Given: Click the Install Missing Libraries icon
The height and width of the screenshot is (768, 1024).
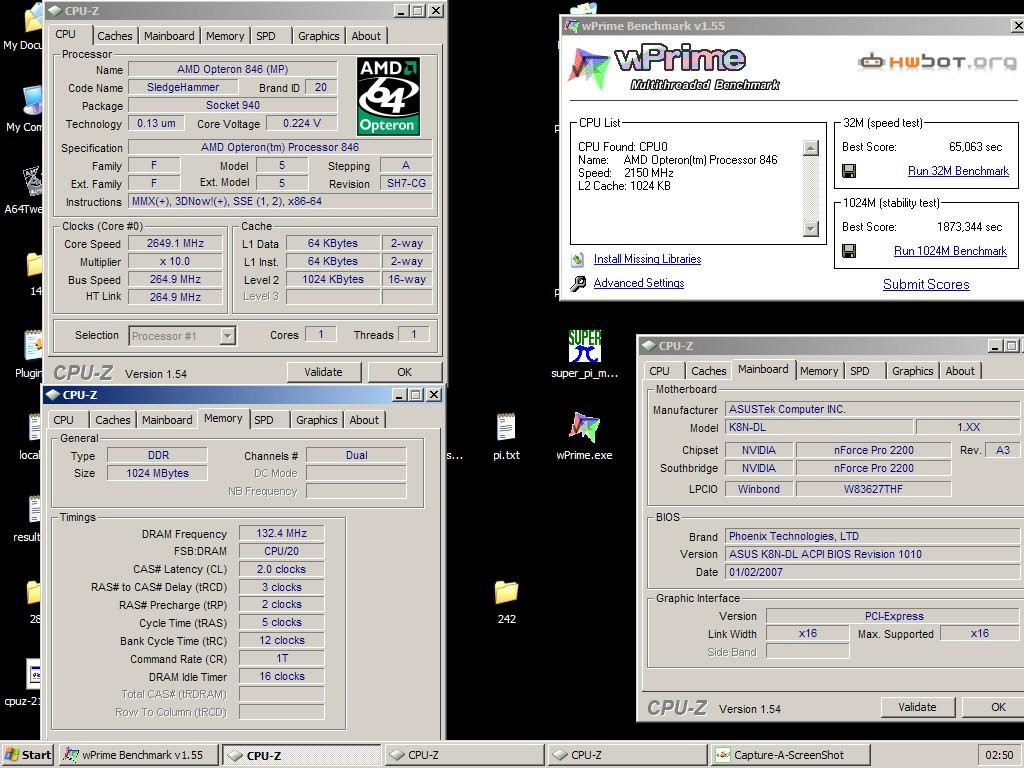Looking at the screenshot, I should (577, 259).
